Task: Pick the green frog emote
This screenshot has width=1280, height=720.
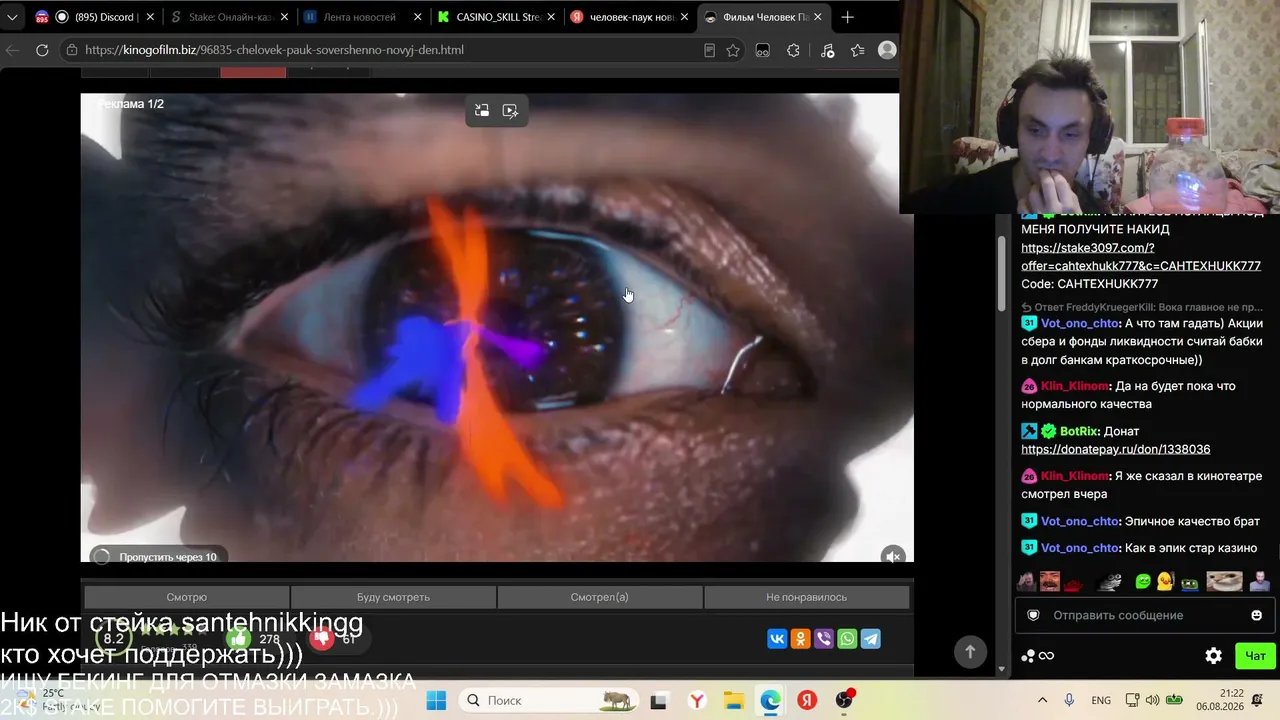Action: pyautogui.click(x=1143, y=582)
